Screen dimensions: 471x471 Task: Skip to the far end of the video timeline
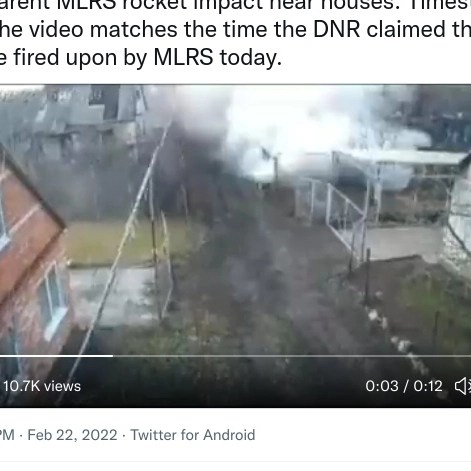[x=469, y=356]
